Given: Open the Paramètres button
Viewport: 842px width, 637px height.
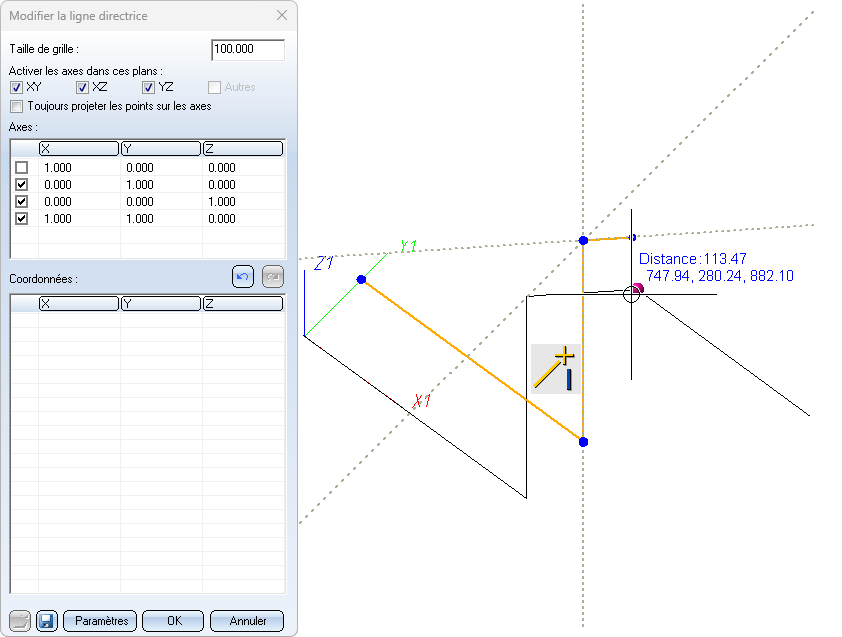Looking at the screenshot, I should tap(100, 621).
